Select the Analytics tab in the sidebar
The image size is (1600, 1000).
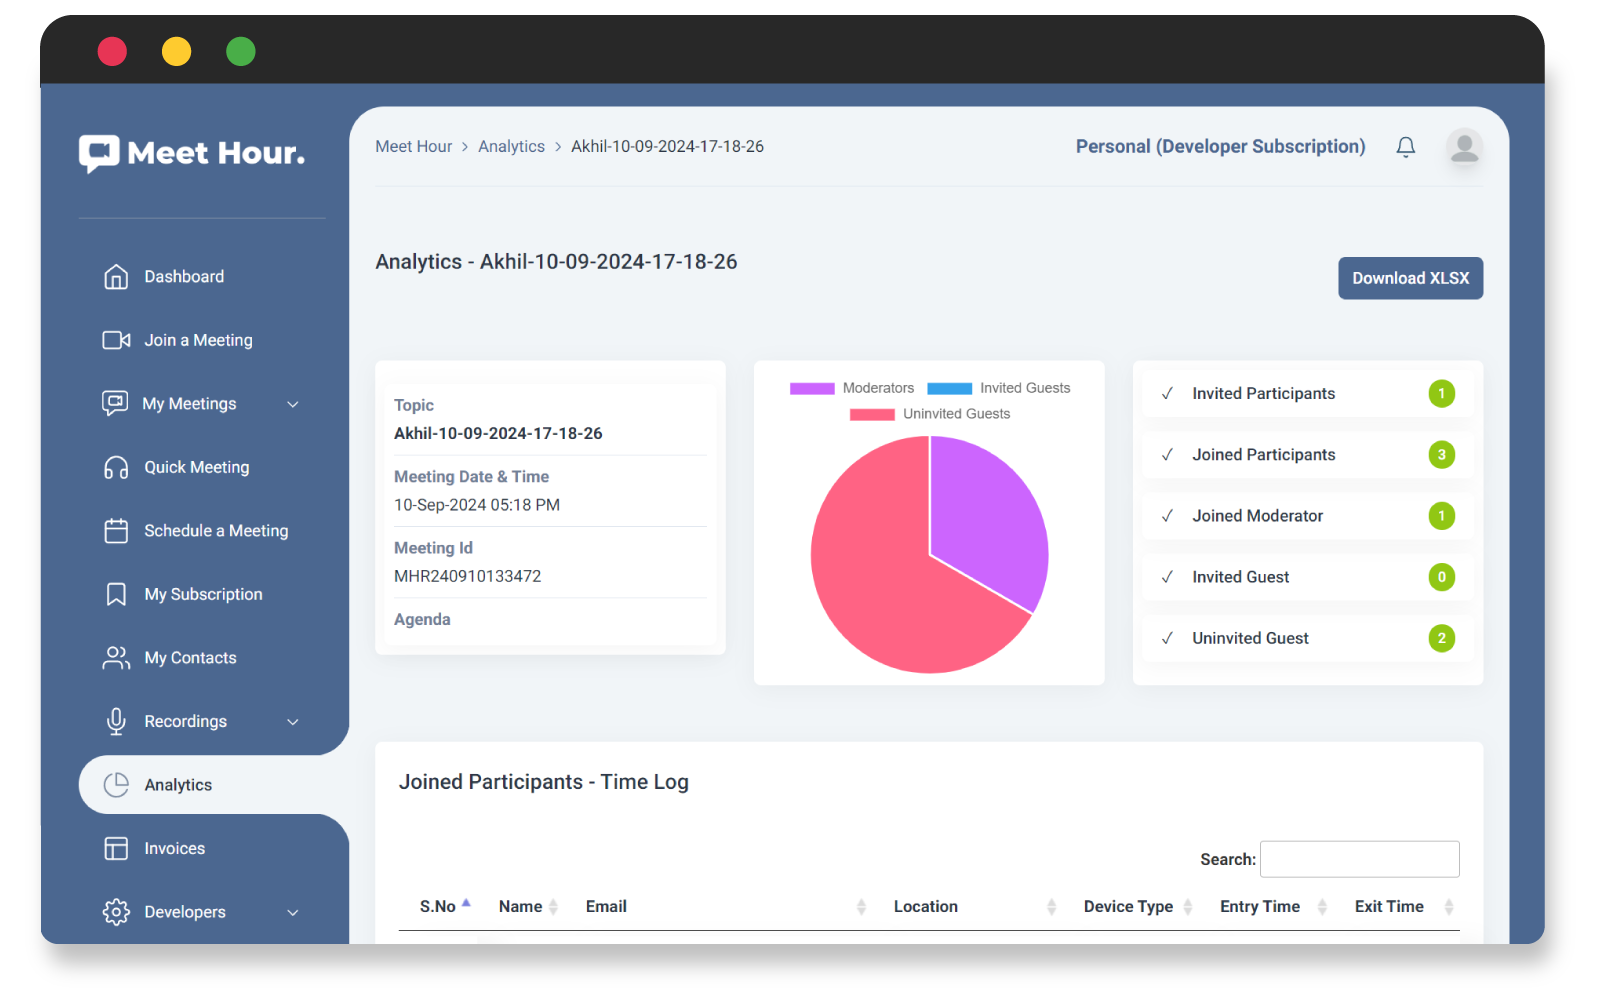tap(178, 784)
